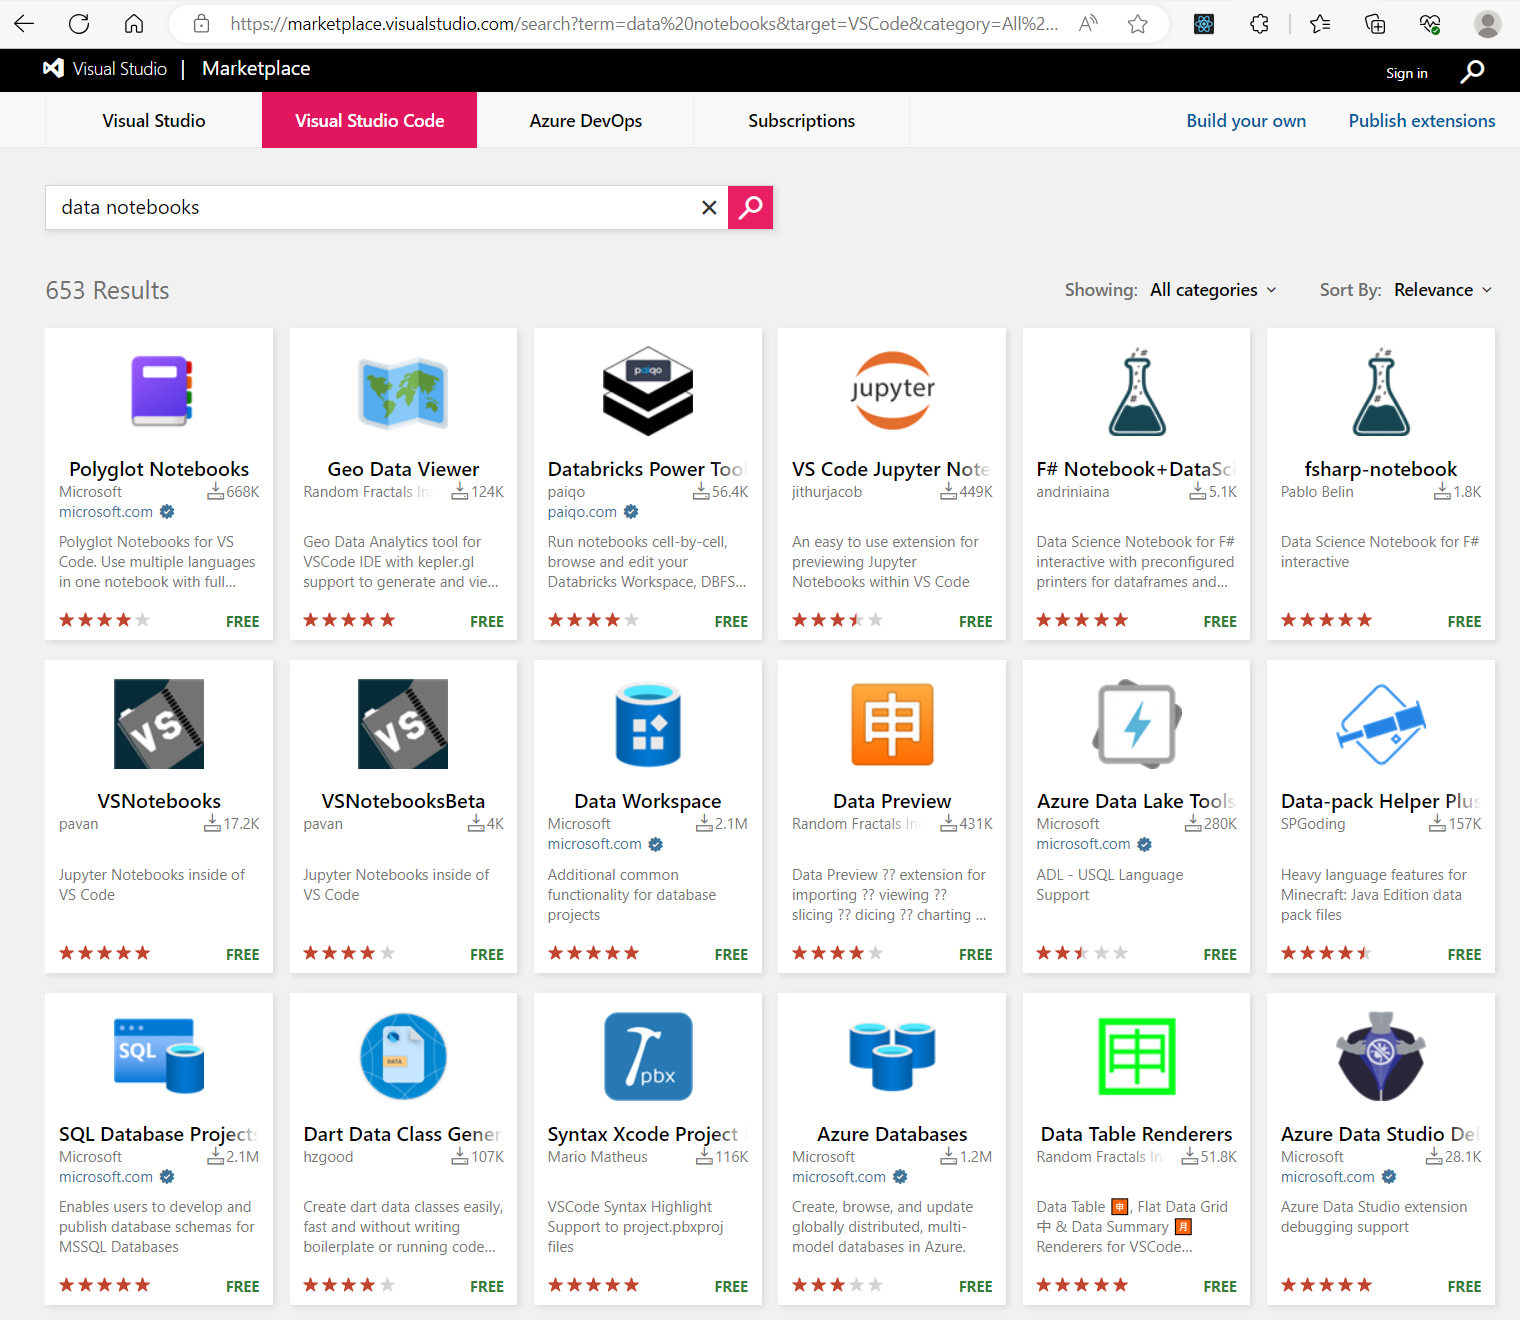Screen dimensions: 1520x1320
Task: Open Polyglot Notebooks title link
Action: [x=159, y=469]
